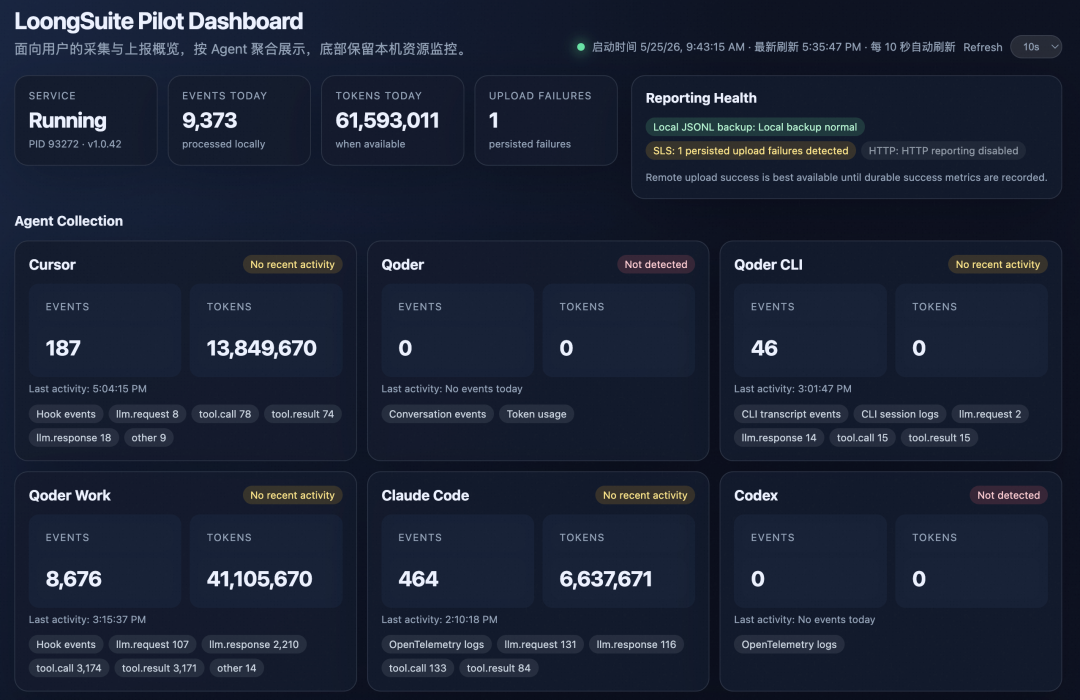Click the Reporting Health heading

tap(701, 98)
